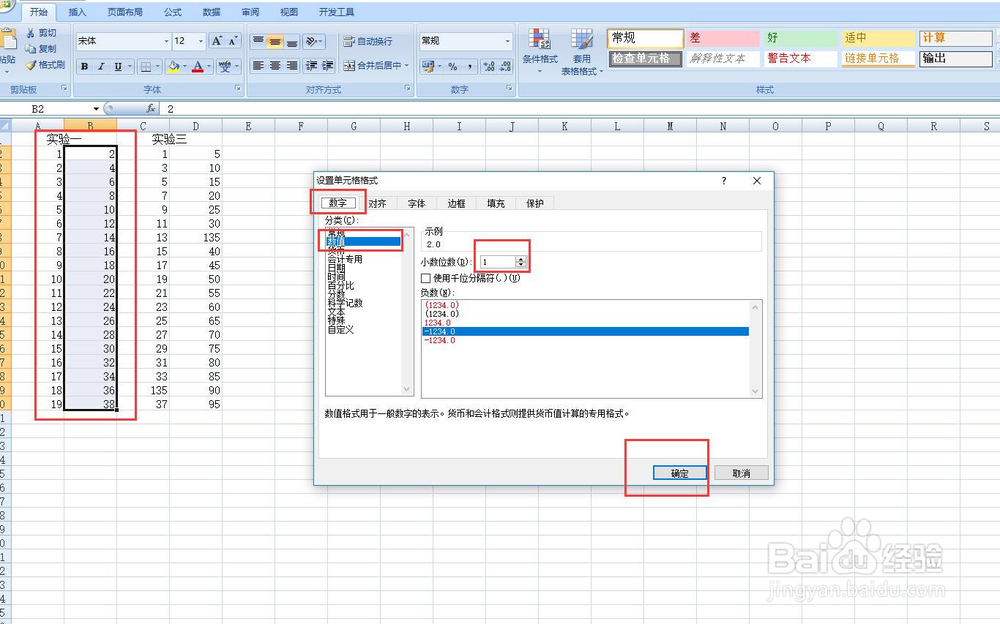Open the Alignment (对齐) dialog tab
This screenshot has width=1000, height=624.
pyautogui.click(x=378, y=204)
